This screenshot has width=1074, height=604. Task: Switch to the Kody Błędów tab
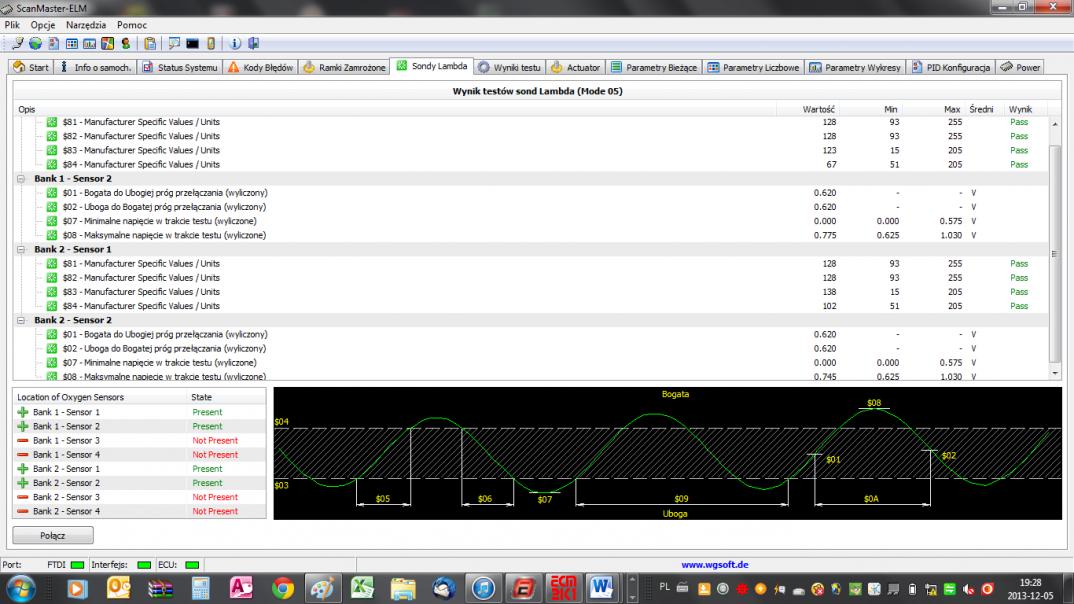click(x=260, y=67)
